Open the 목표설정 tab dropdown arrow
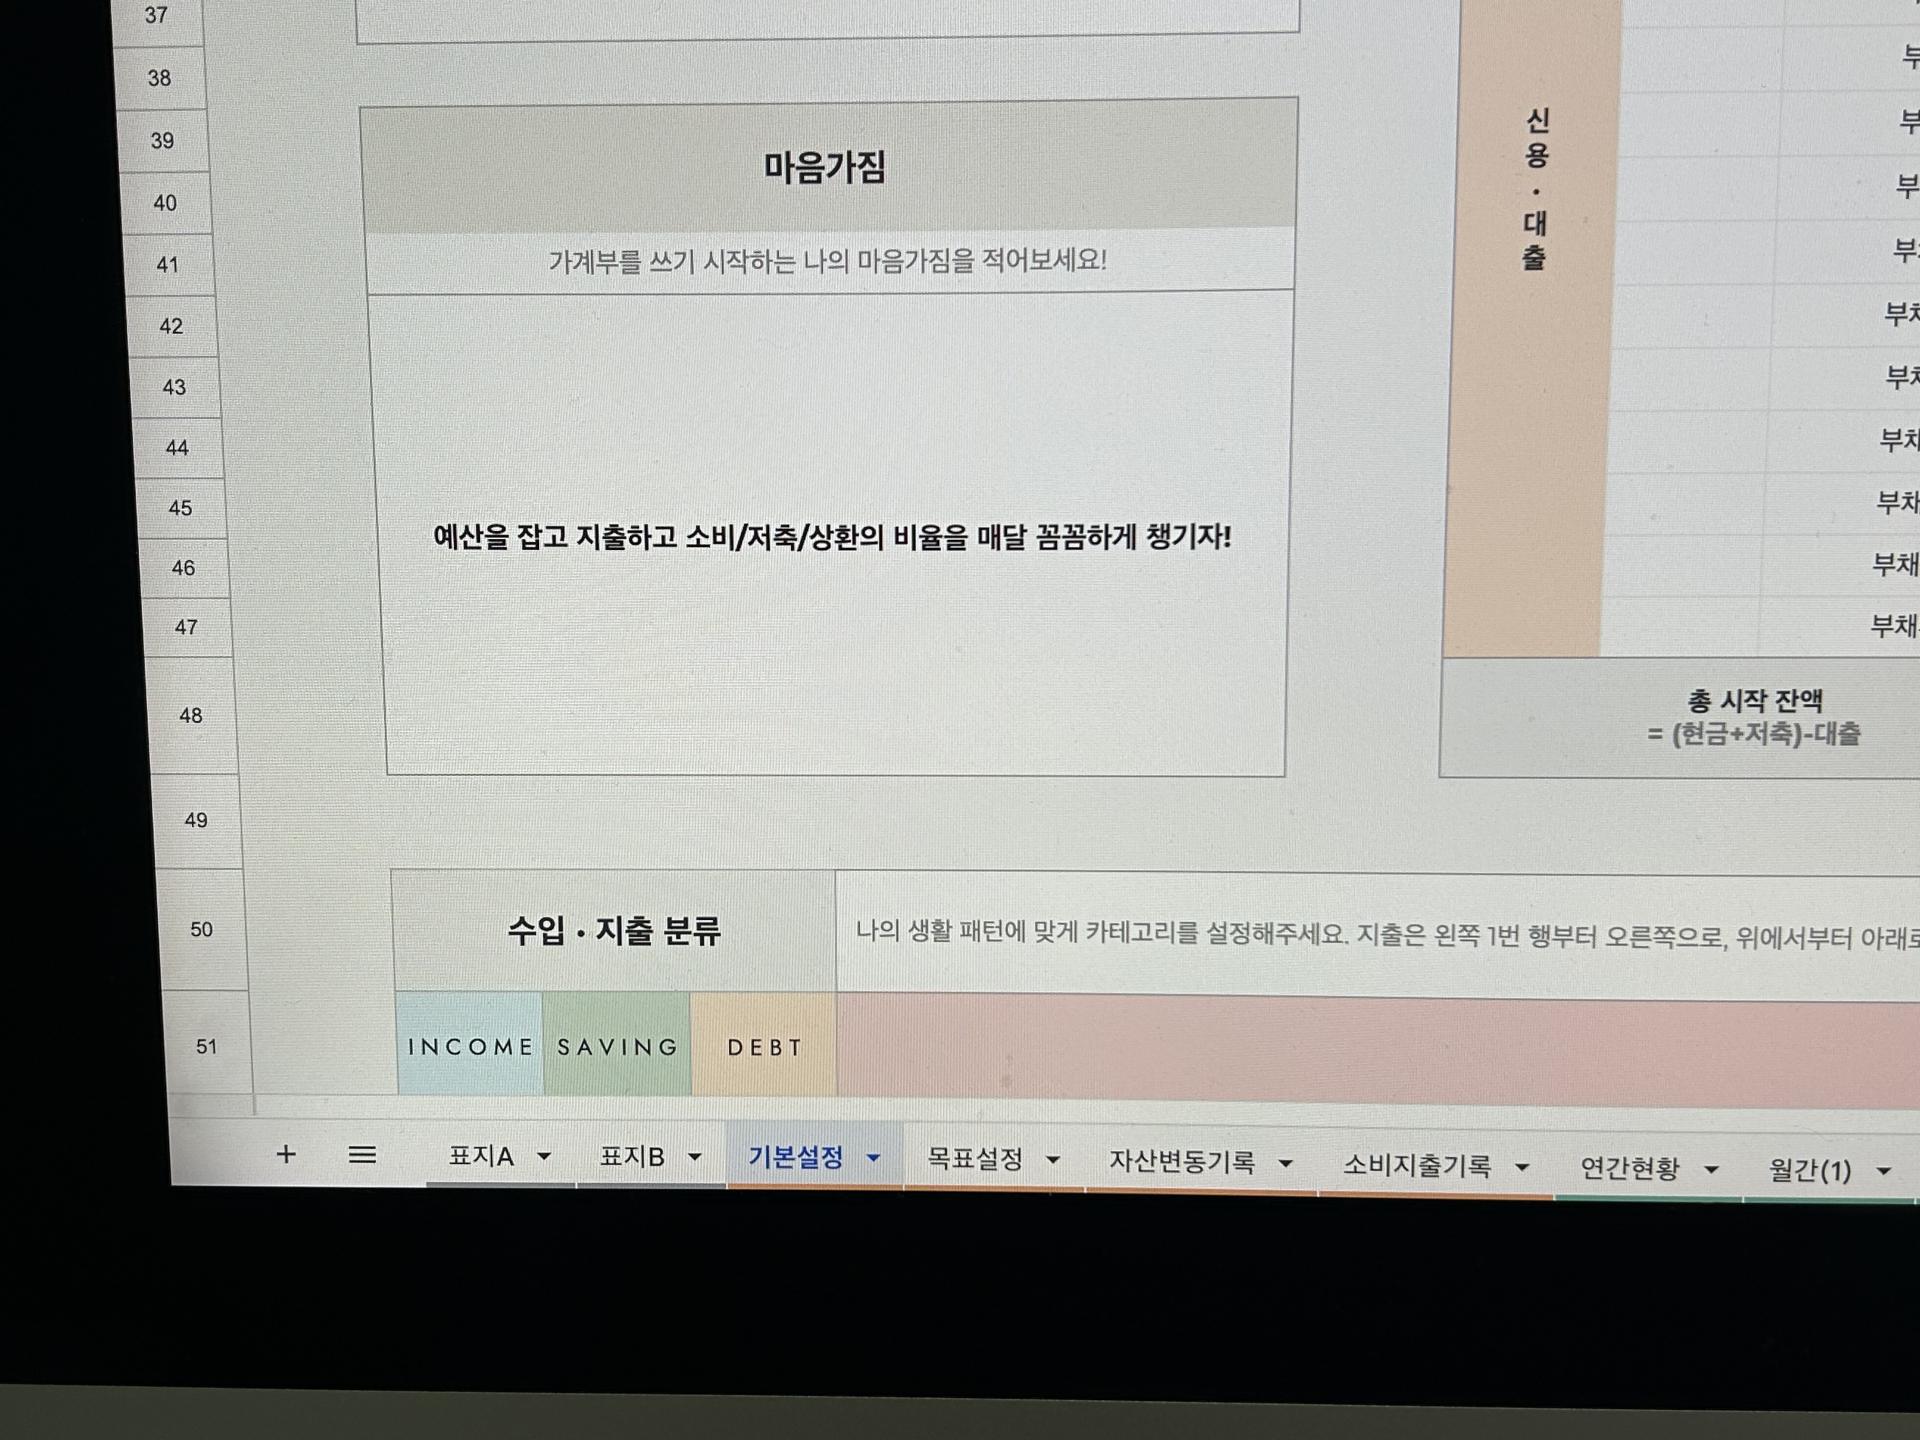 [x=1053, y=1161]
